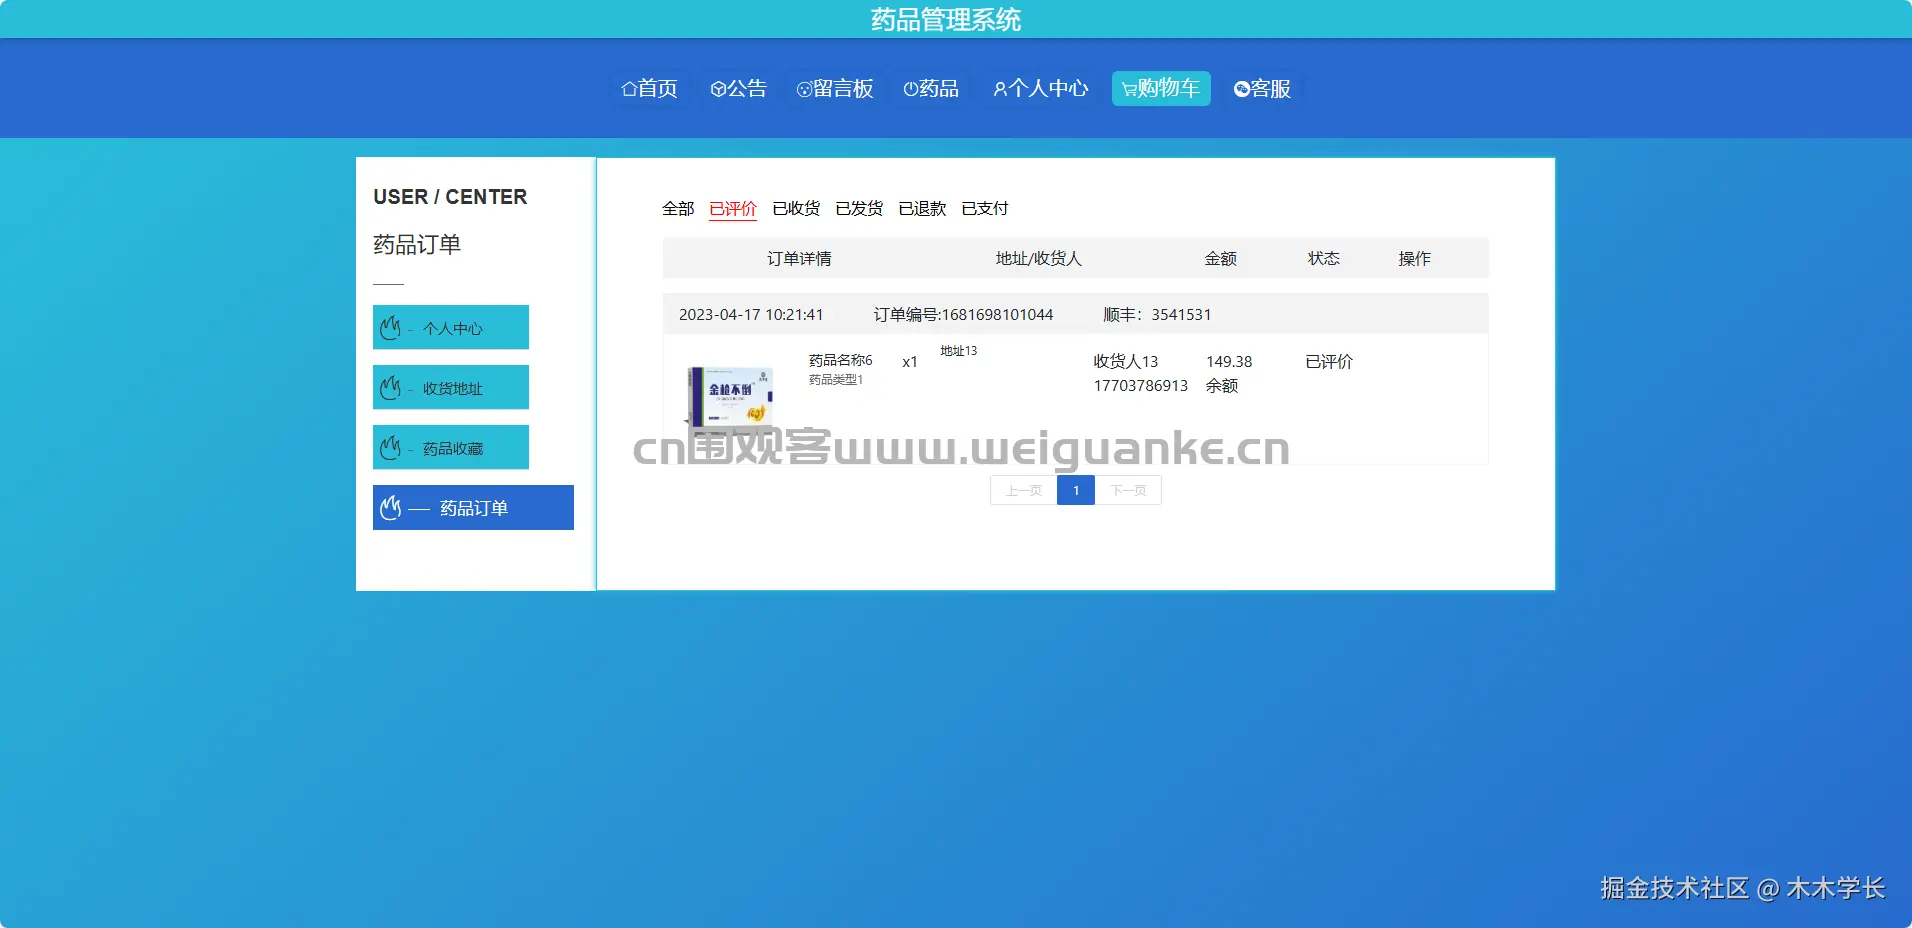
Task: Click the person icon beside 个人中心
Action: 1000,89
